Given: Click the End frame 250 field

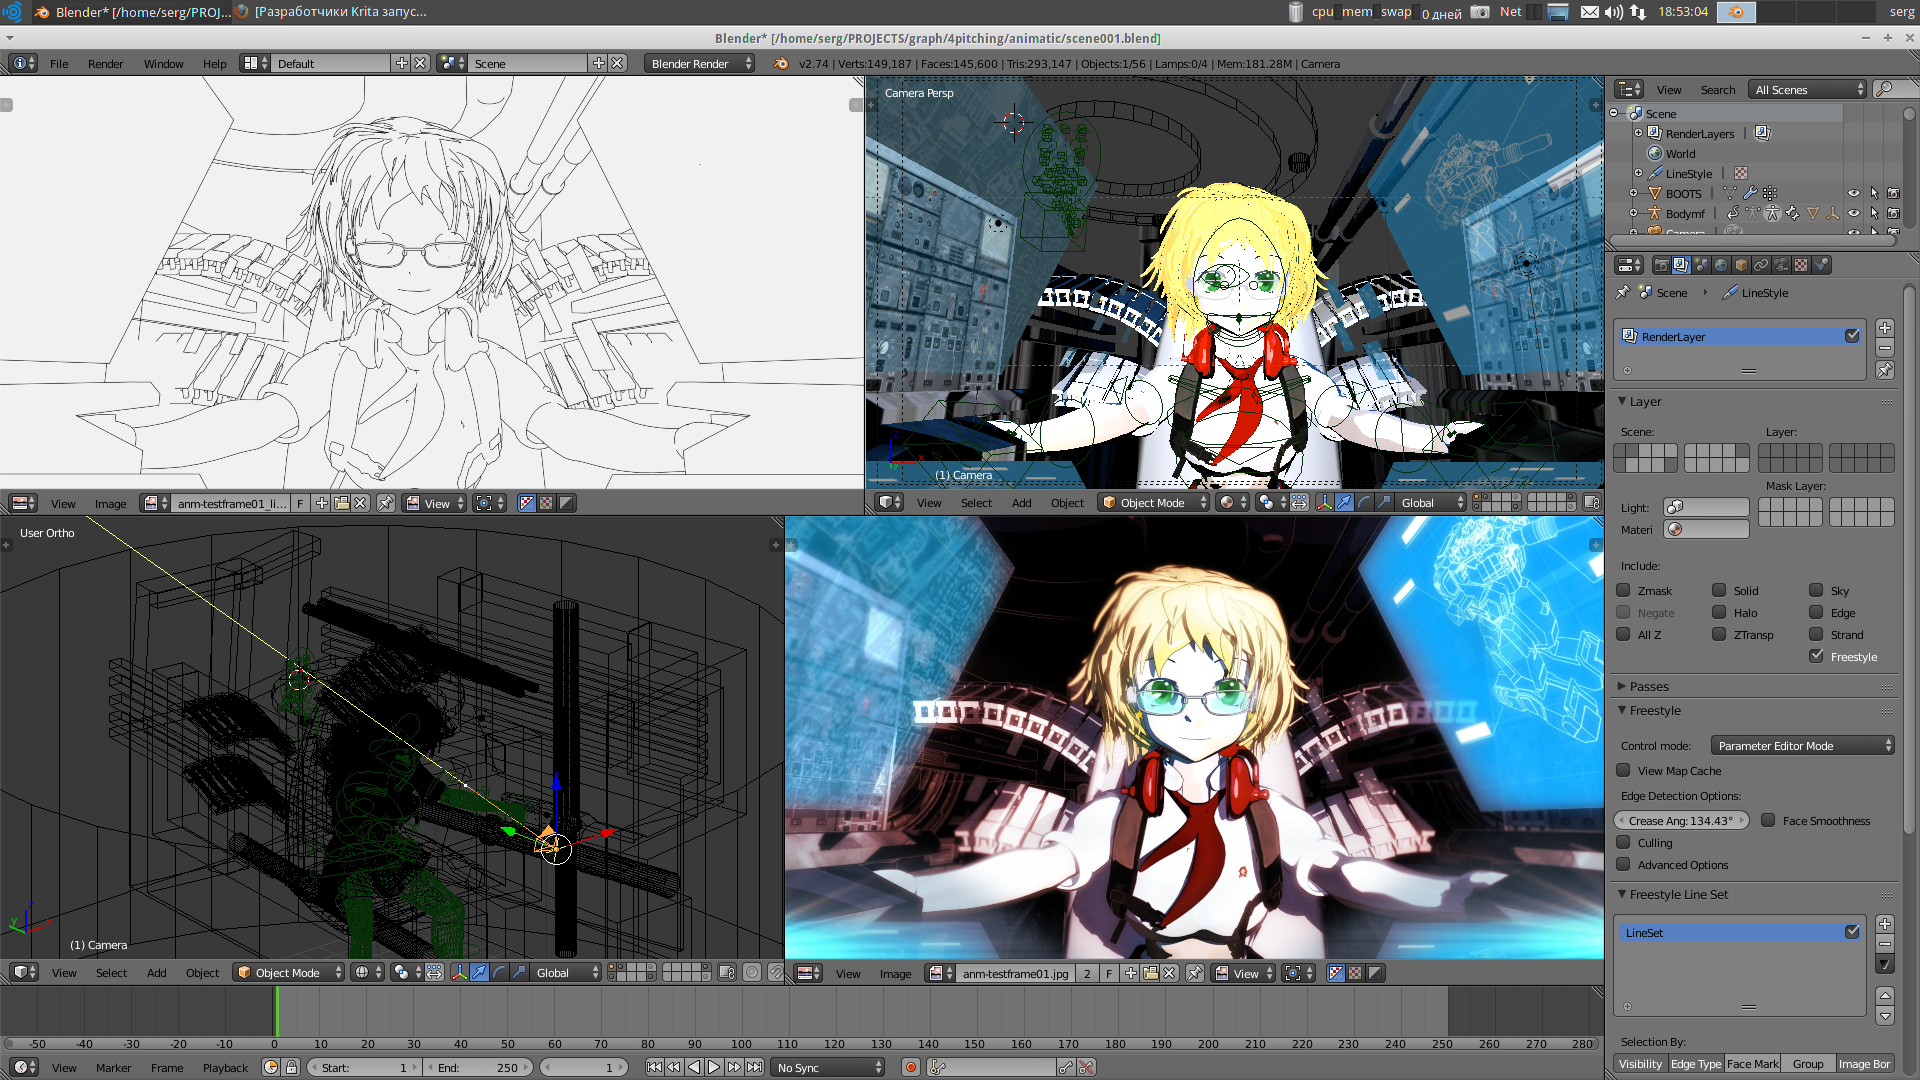Looking at the screenshot, I should 478,1067.
